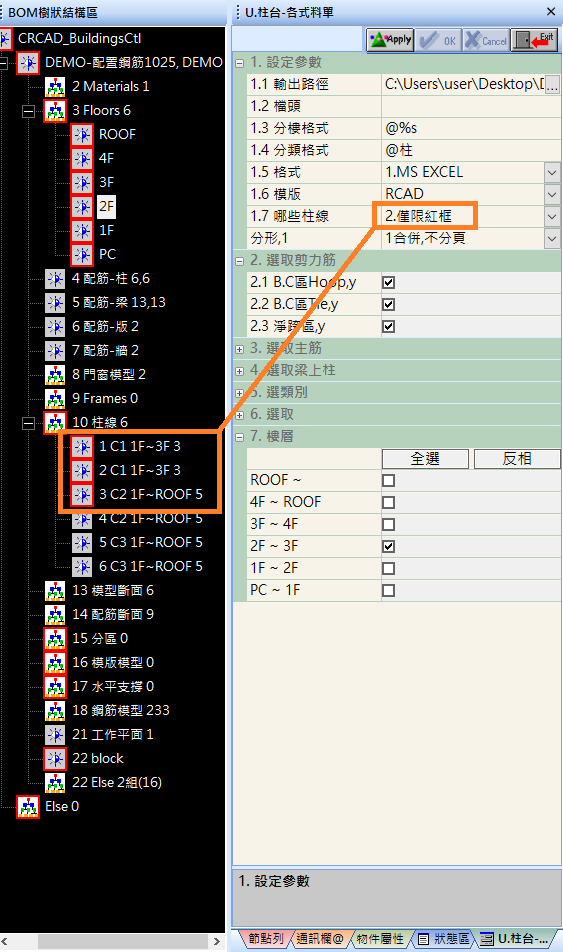Uncheck the 2F ~ 3F floor checkbox

point(389,546)
